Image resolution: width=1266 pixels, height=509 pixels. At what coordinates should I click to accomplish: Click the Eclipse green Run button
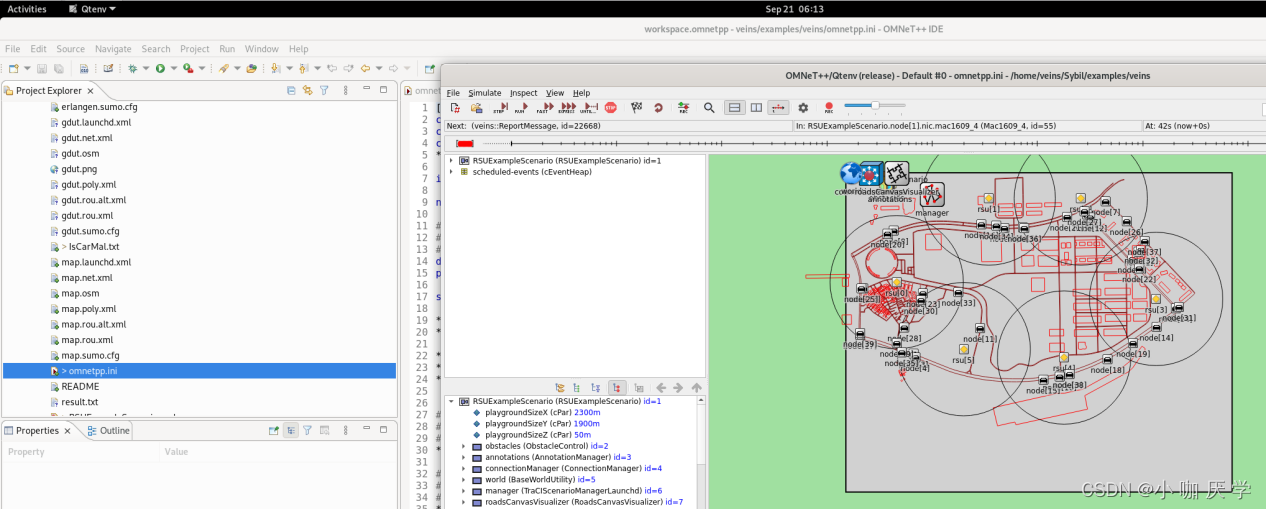(x=160, y=68)
